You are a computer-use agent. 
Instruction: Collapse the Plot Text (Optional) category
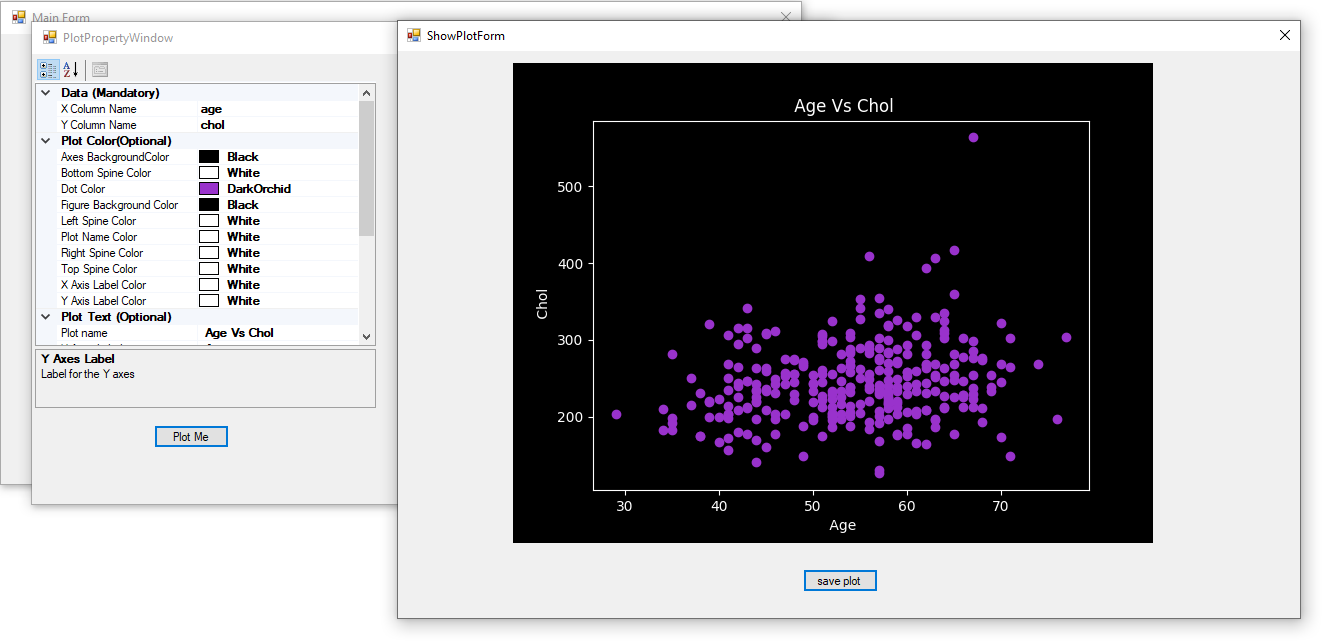point(46,317)
